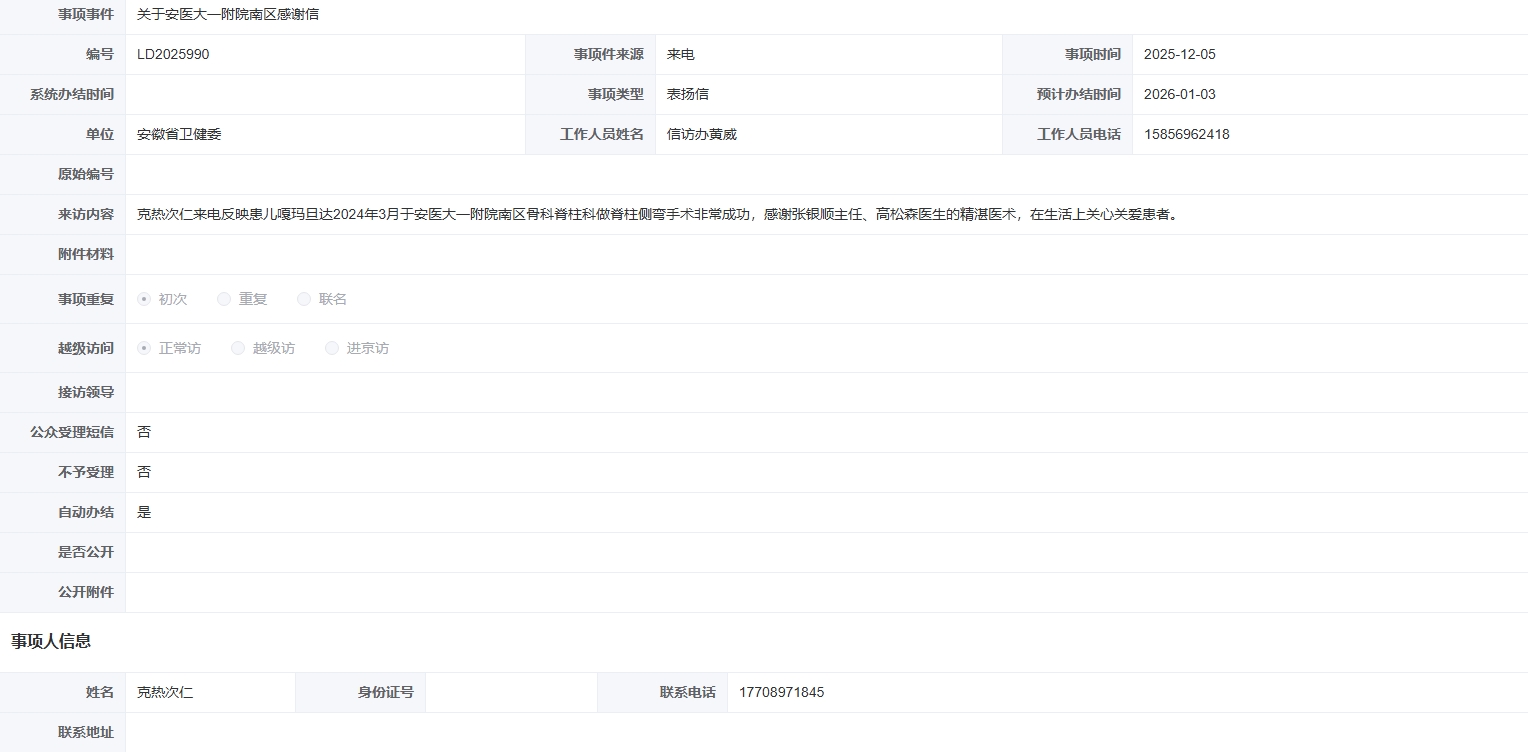Choose the 重复 radio option
Screen dimensions: 1528x752
[224, 299]
